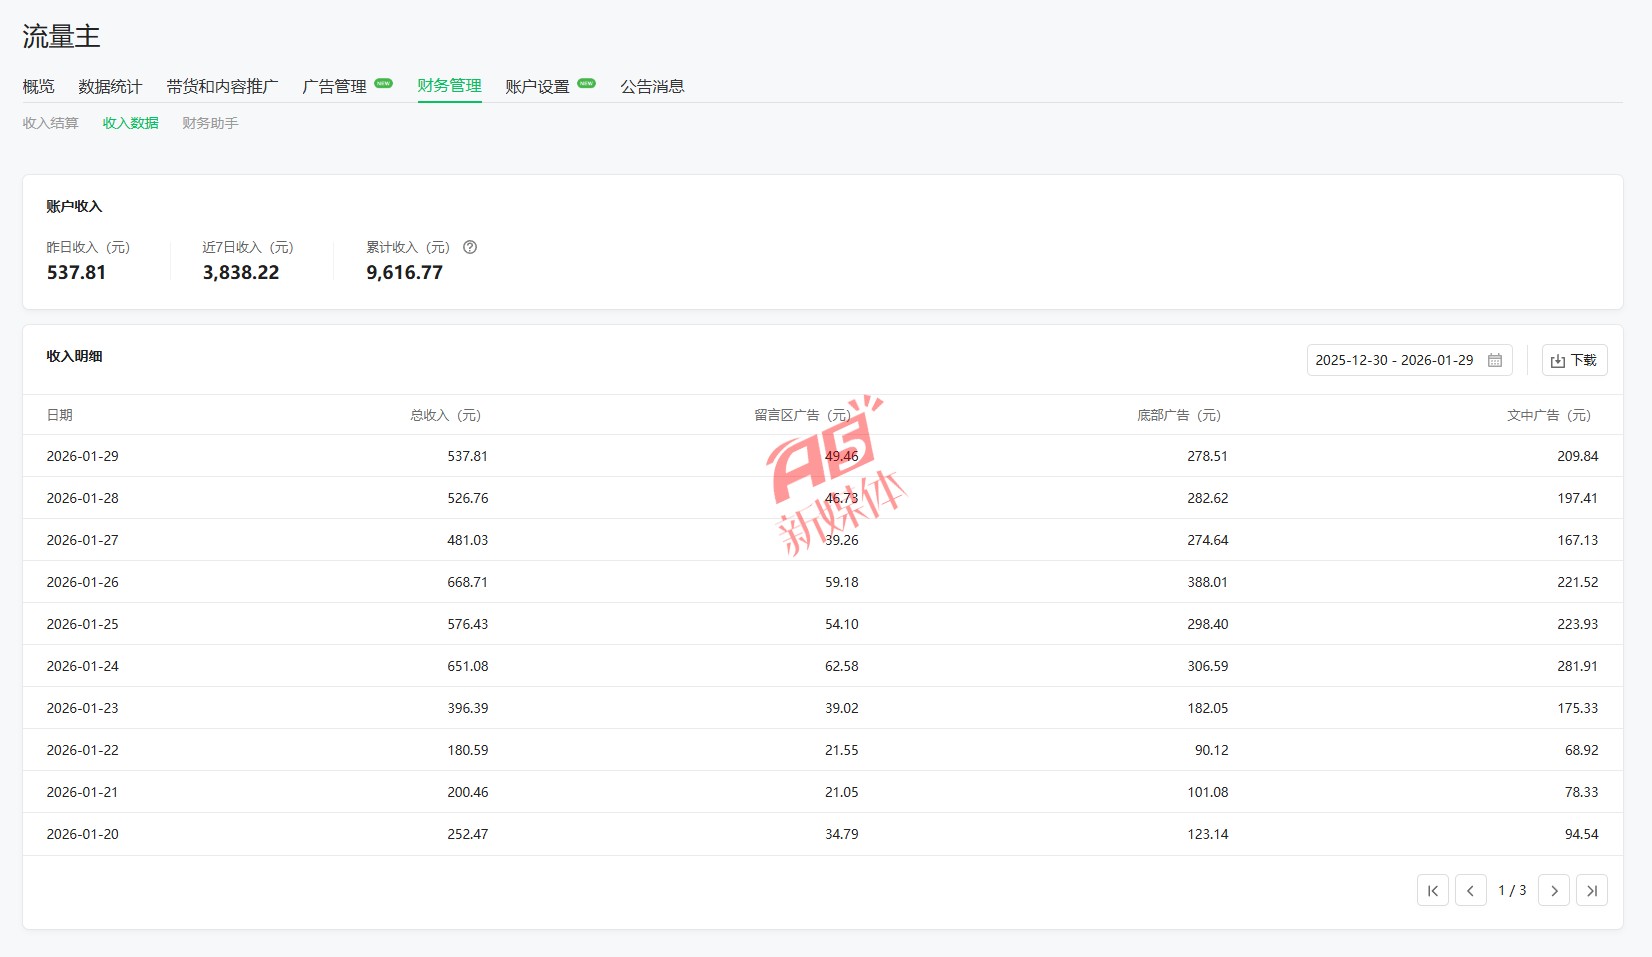
Task: Open the 数据统计 tab
Action: click(x=110, y=86)
